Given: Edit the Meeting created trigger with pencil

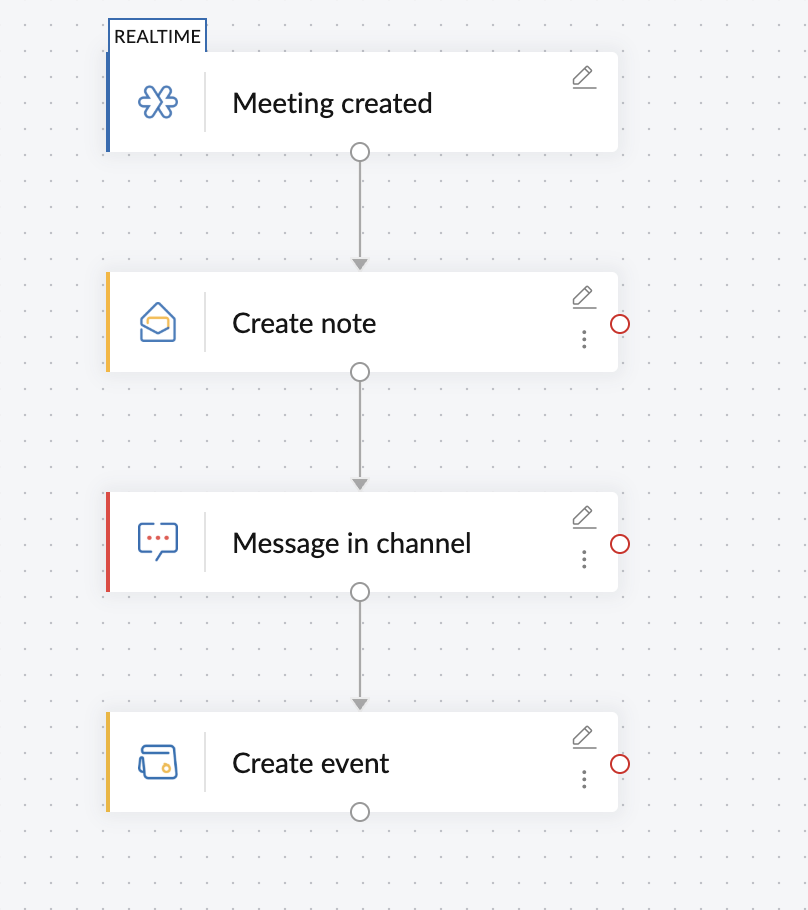Looking at the screenshot, I should click(x=584, y=77).
